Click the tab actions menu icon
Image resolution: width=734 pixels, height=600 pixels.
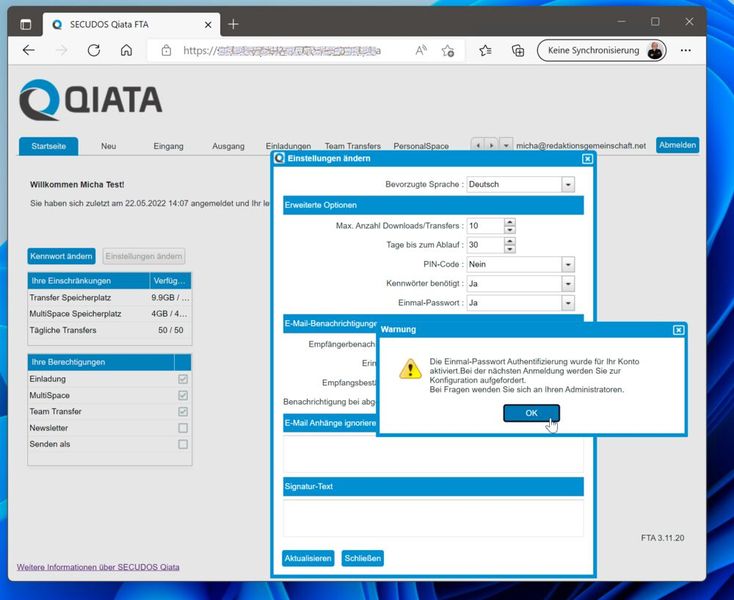coord(26,24)
